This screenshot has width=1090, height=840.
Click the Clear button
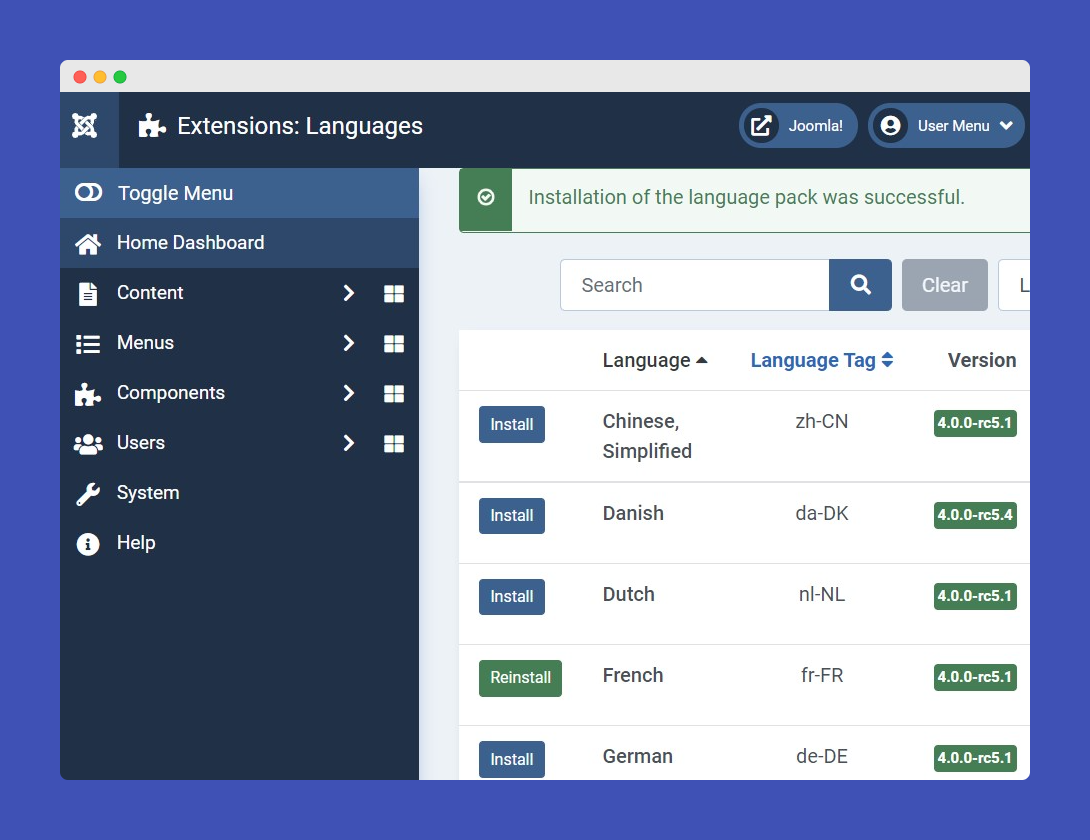pyautogui.click(x=945, y=285)
